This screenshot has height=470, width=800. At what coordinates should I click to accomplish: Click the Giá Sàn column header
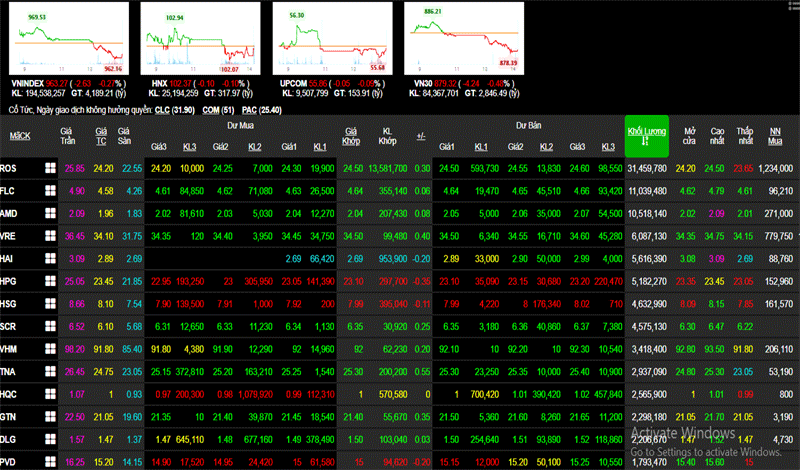coord(124,136)
